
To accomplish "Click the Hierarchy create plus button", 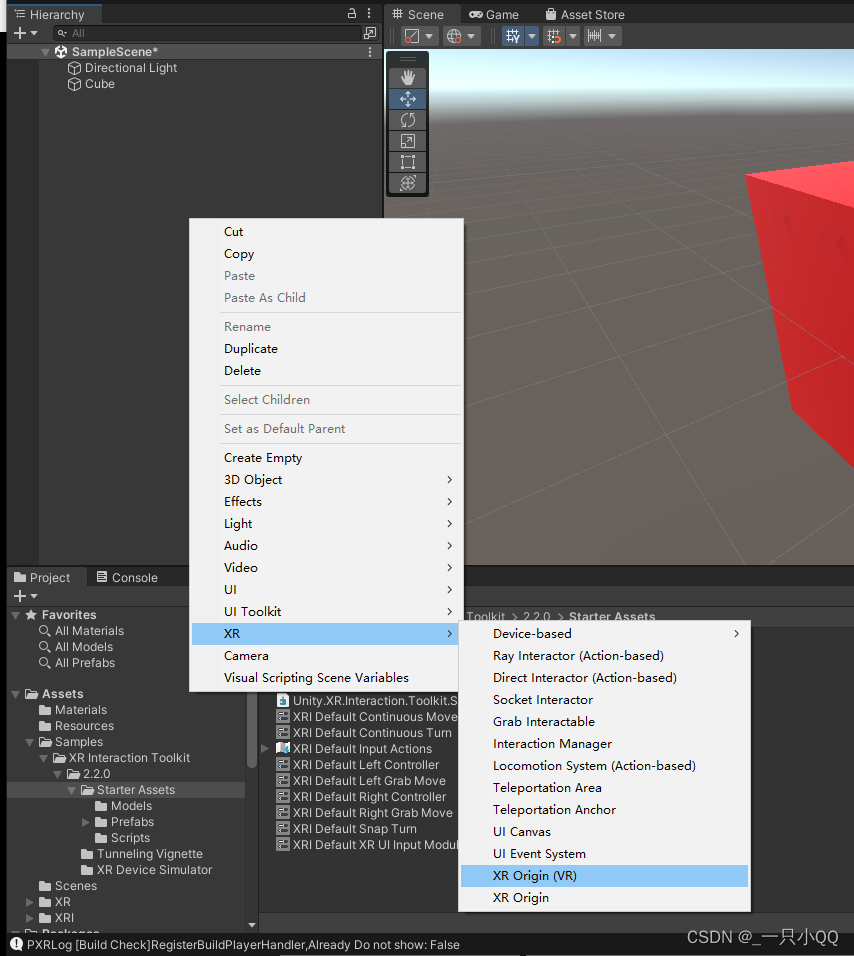I will pos(20,33).
